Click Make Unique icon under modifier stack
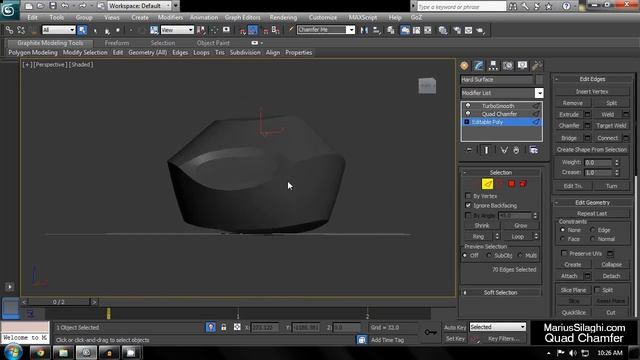 tap(504, 150)
